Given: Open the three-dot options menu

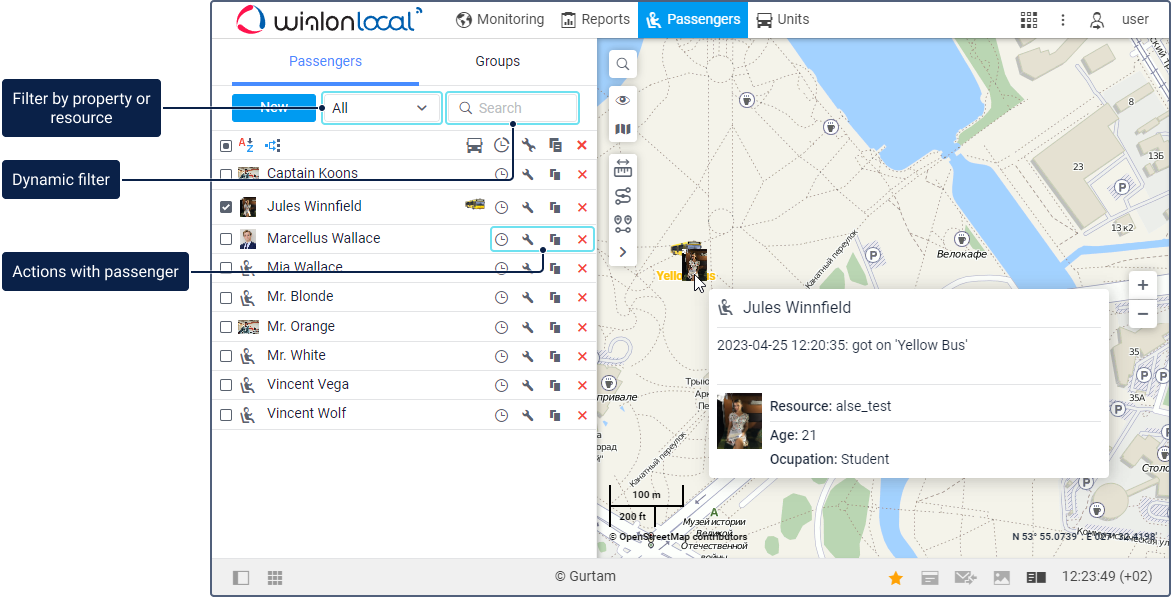Looking at the screenshot, I should pos(1063,20).
